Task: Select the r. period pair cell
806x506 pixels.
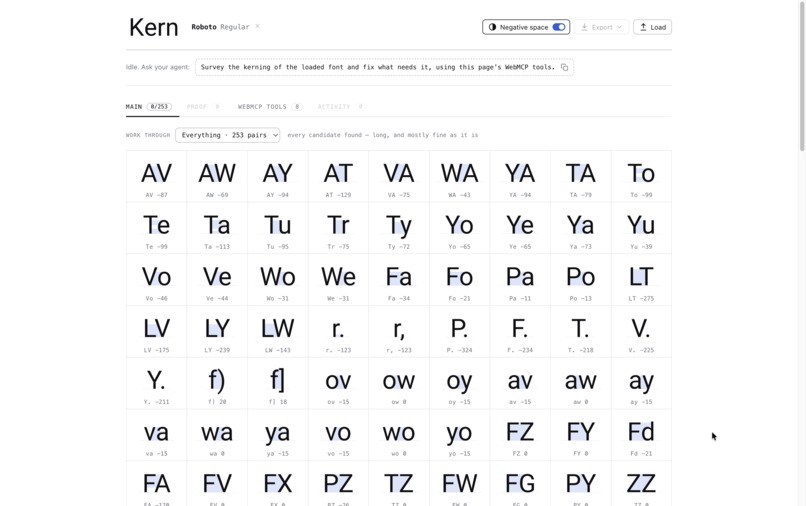Action: tap(338, 332)
